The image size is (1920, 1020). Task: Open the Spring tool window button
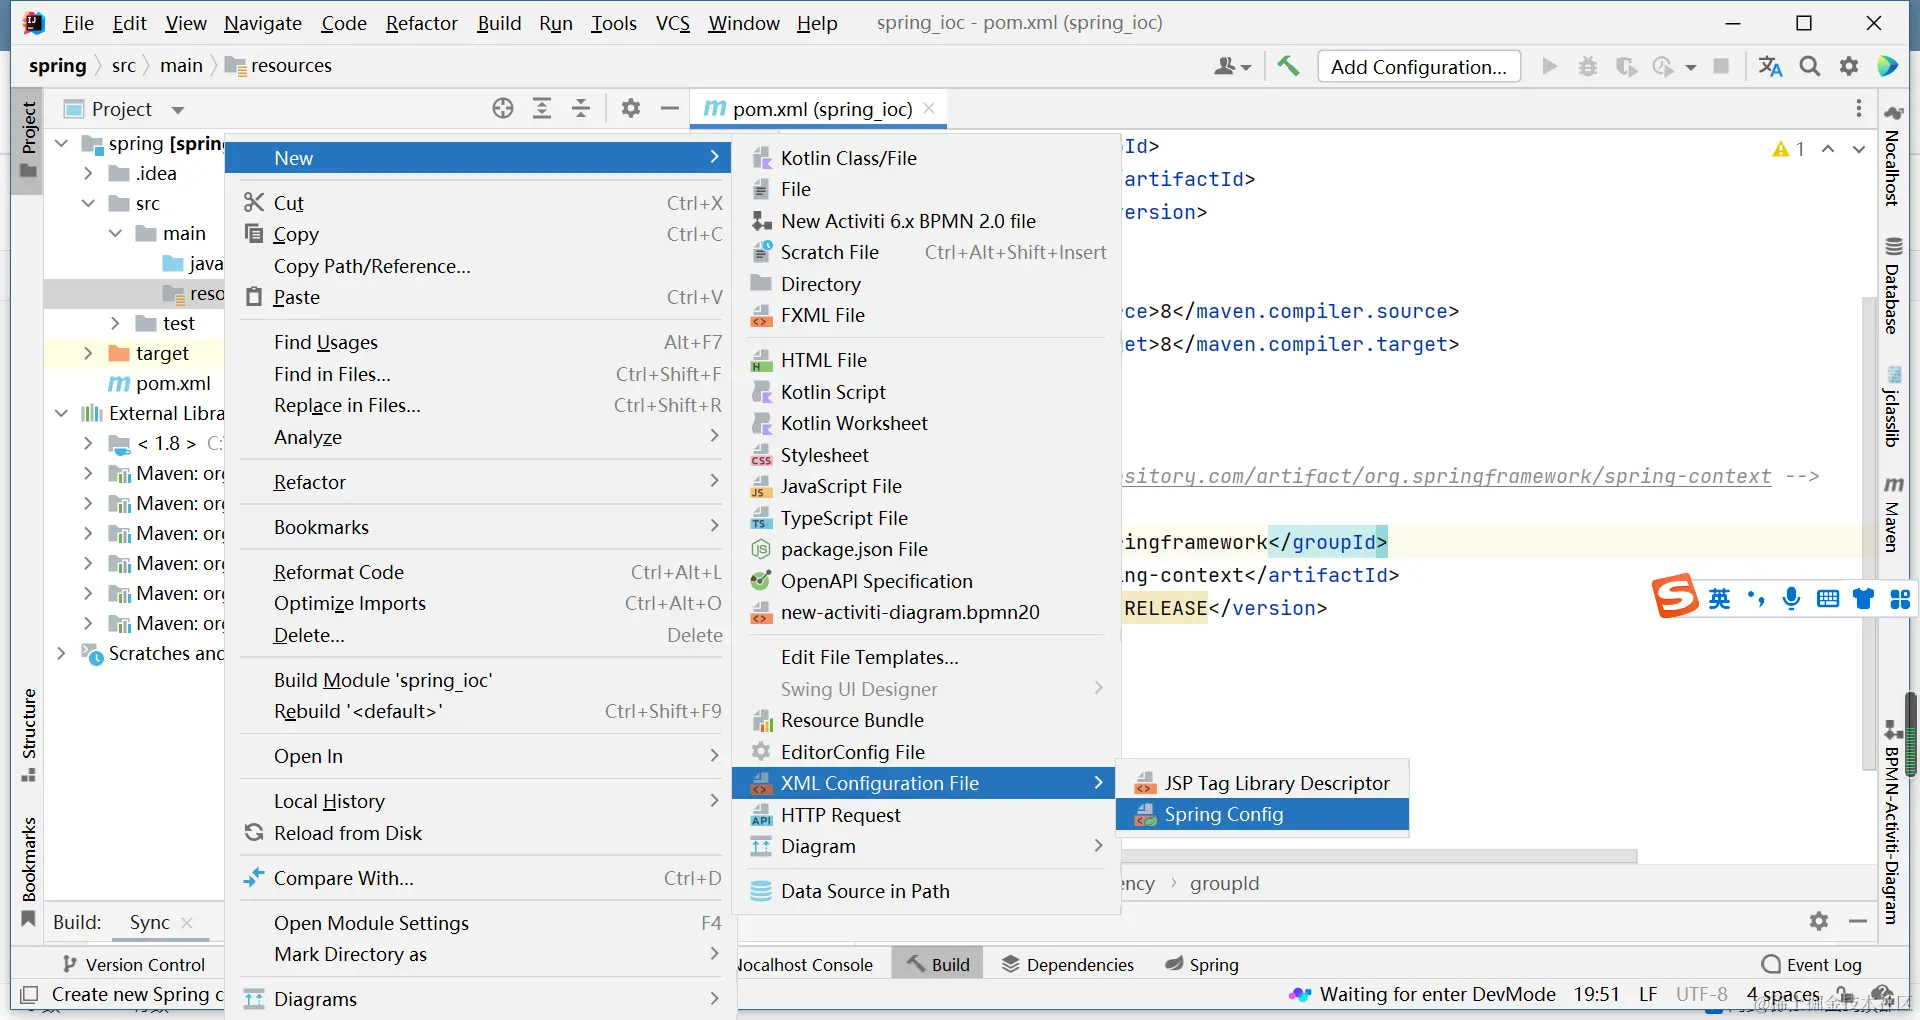point(1202,964)
